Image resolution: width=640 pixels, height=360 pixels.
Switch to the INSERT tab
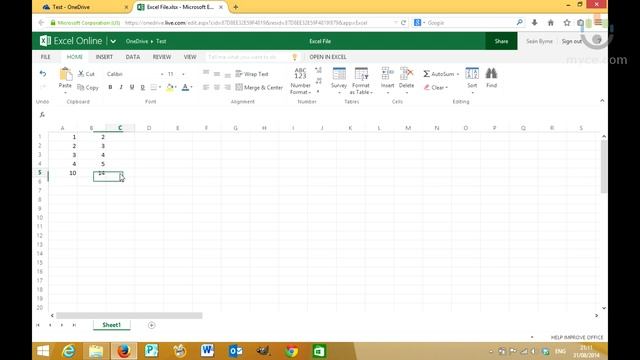pyautogui.click(x=104, y=57)
